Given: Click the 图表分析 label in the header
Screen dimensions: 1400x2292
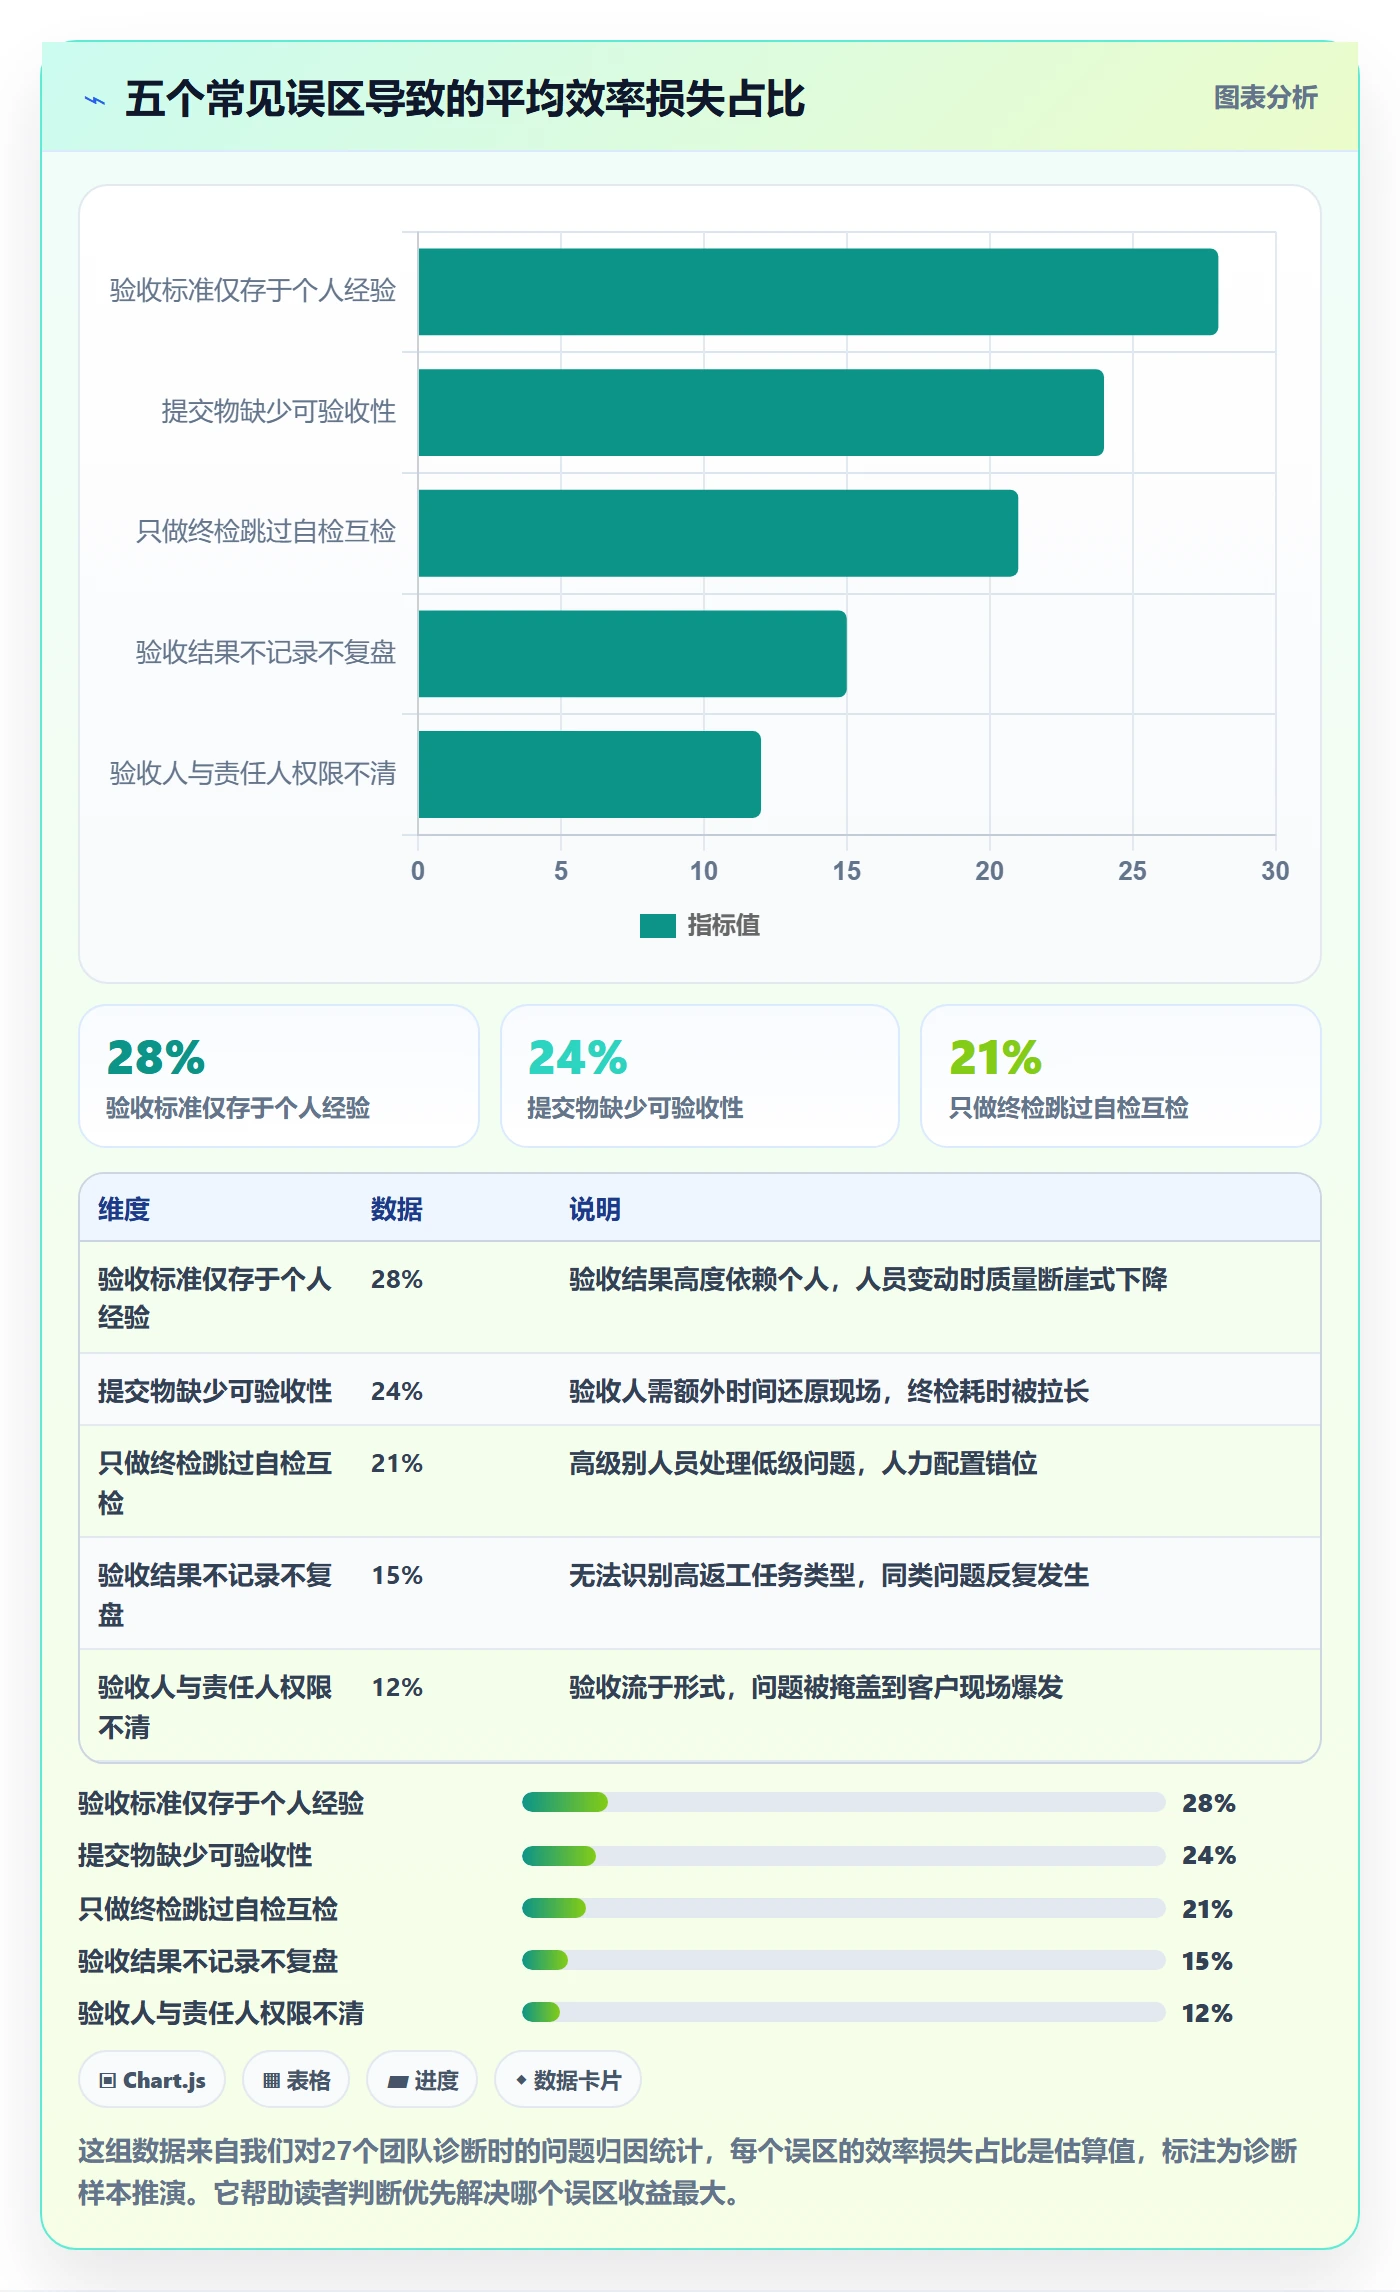Looking at the screenshot, I should [x=1265, y=98].
